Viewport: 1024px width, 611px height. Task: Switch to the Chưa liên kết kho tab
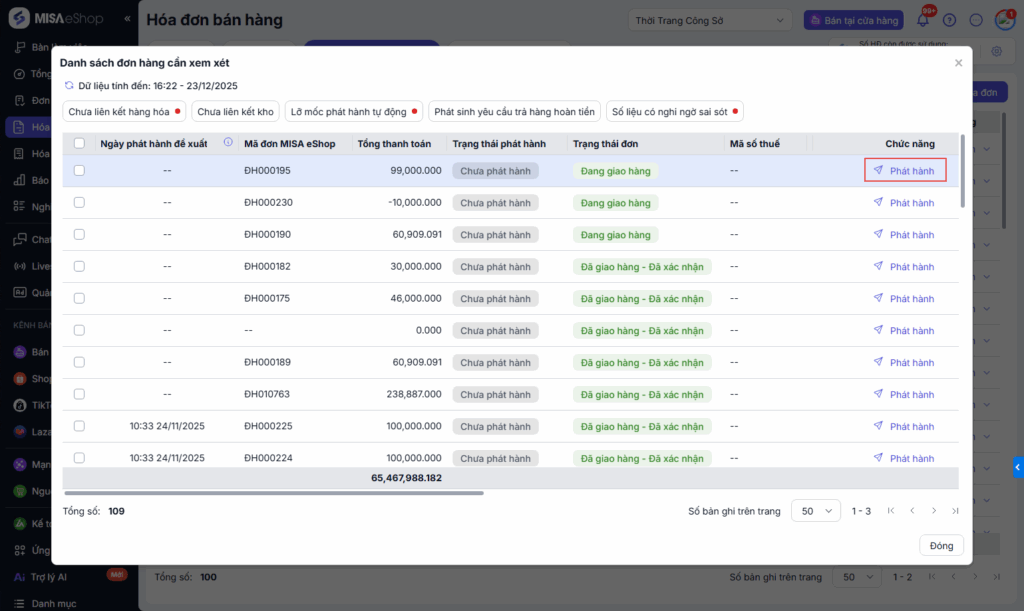[236, 112]
